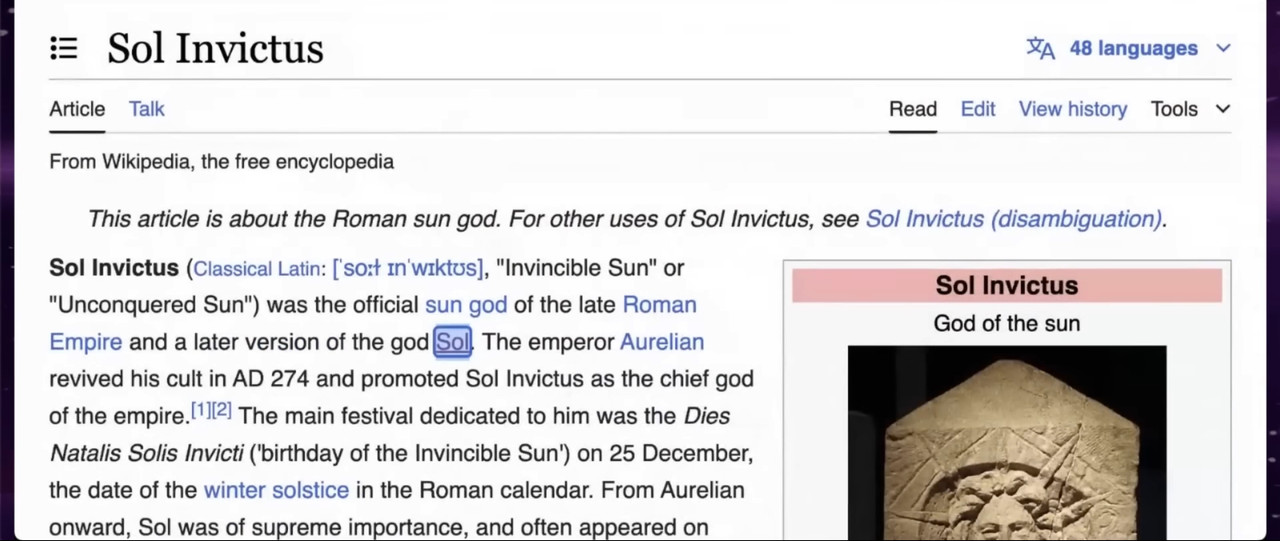This screenshot has height=541, width=1280.
Task: Open the Talk tab
Action: pyautogui.click(x=146, y=109)
